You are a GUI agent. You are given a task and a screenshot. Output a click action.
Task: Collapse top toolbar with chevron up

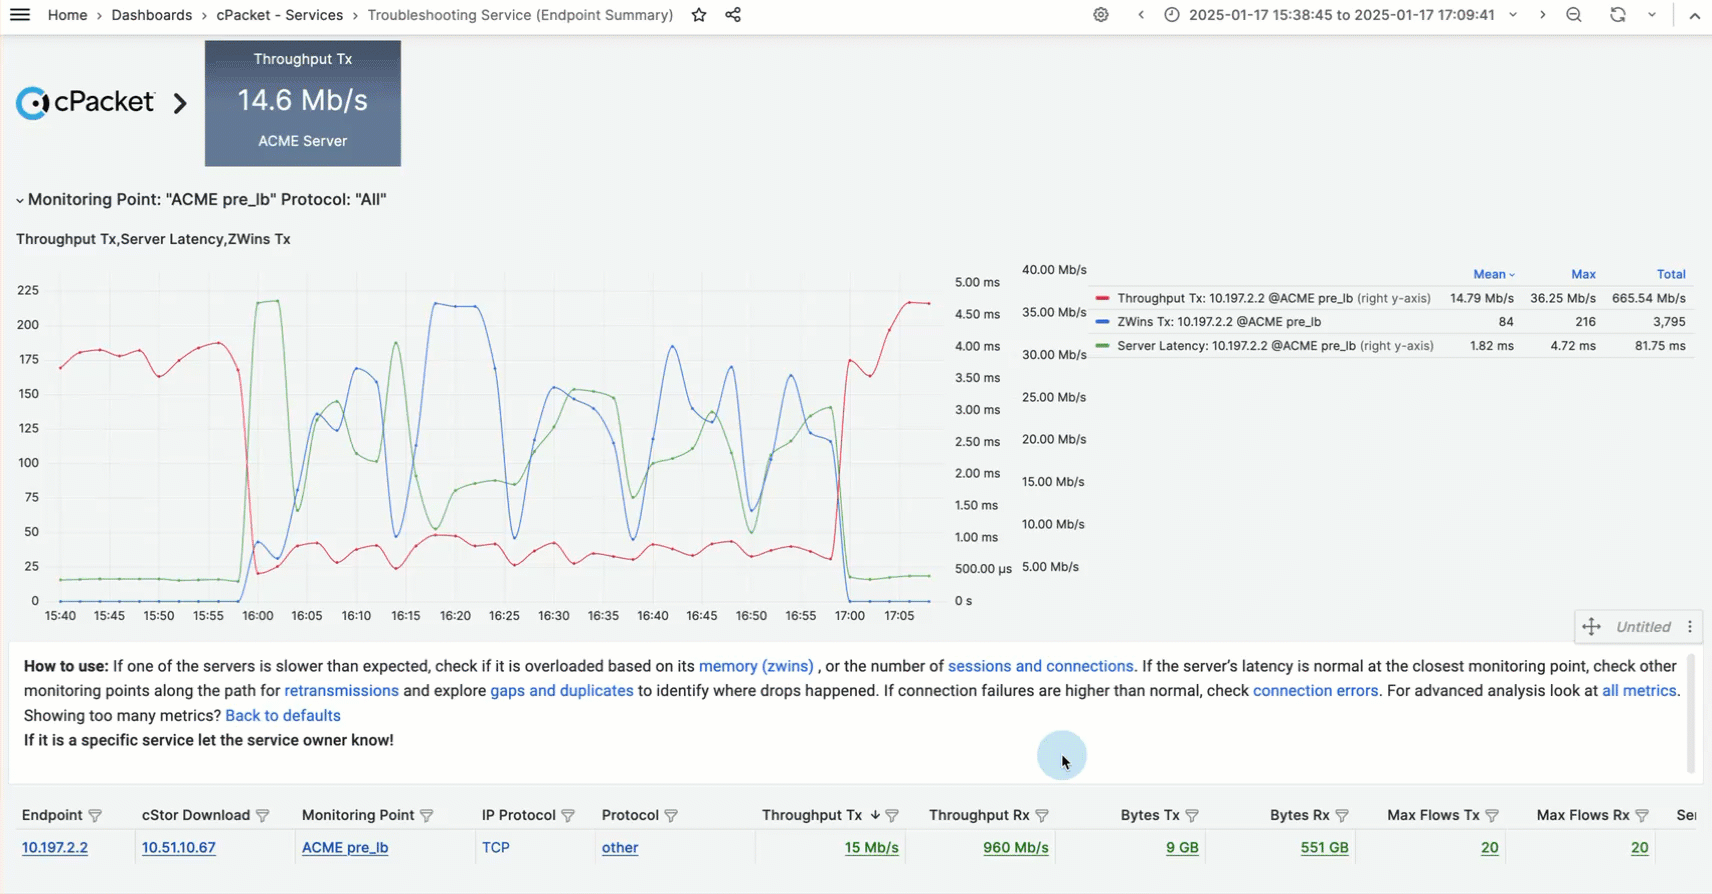[1694, 15]
